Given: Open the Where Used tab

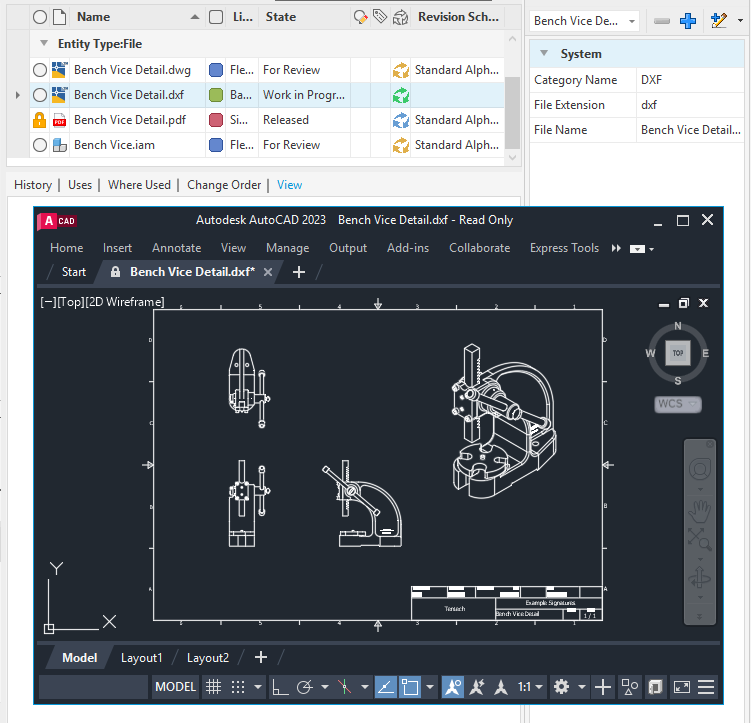Looking at the screenshot, I should [x=139, y=185].
